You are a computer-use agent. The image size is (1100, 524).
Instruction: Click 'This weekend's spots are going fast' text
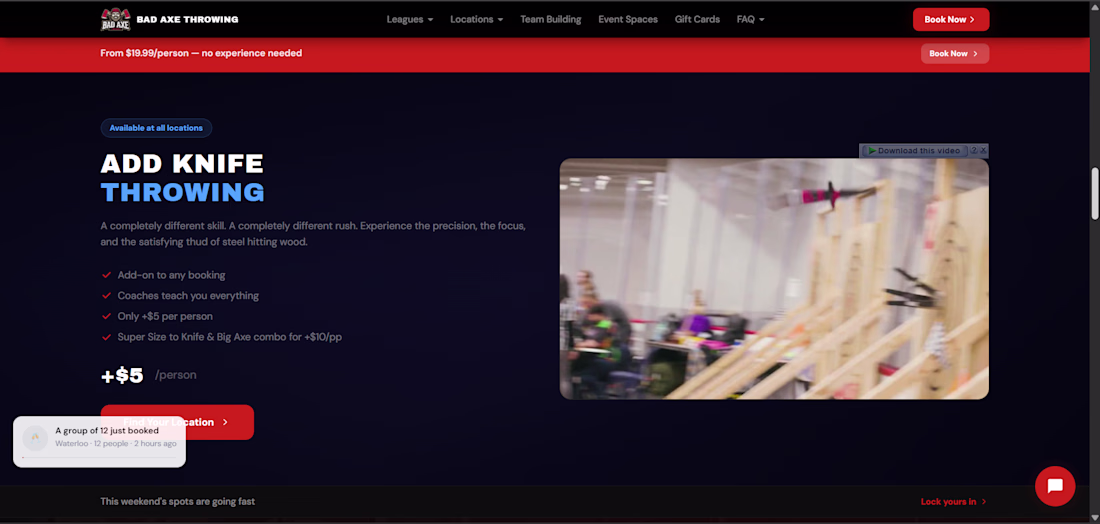(177, 502)
